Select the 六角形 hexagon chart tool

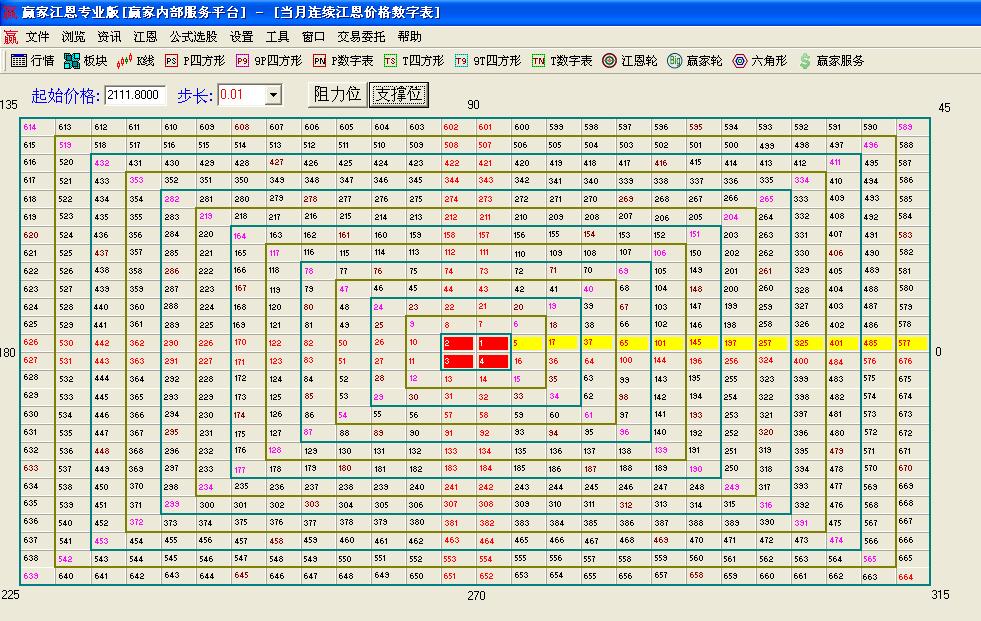(x=753, y=59)
